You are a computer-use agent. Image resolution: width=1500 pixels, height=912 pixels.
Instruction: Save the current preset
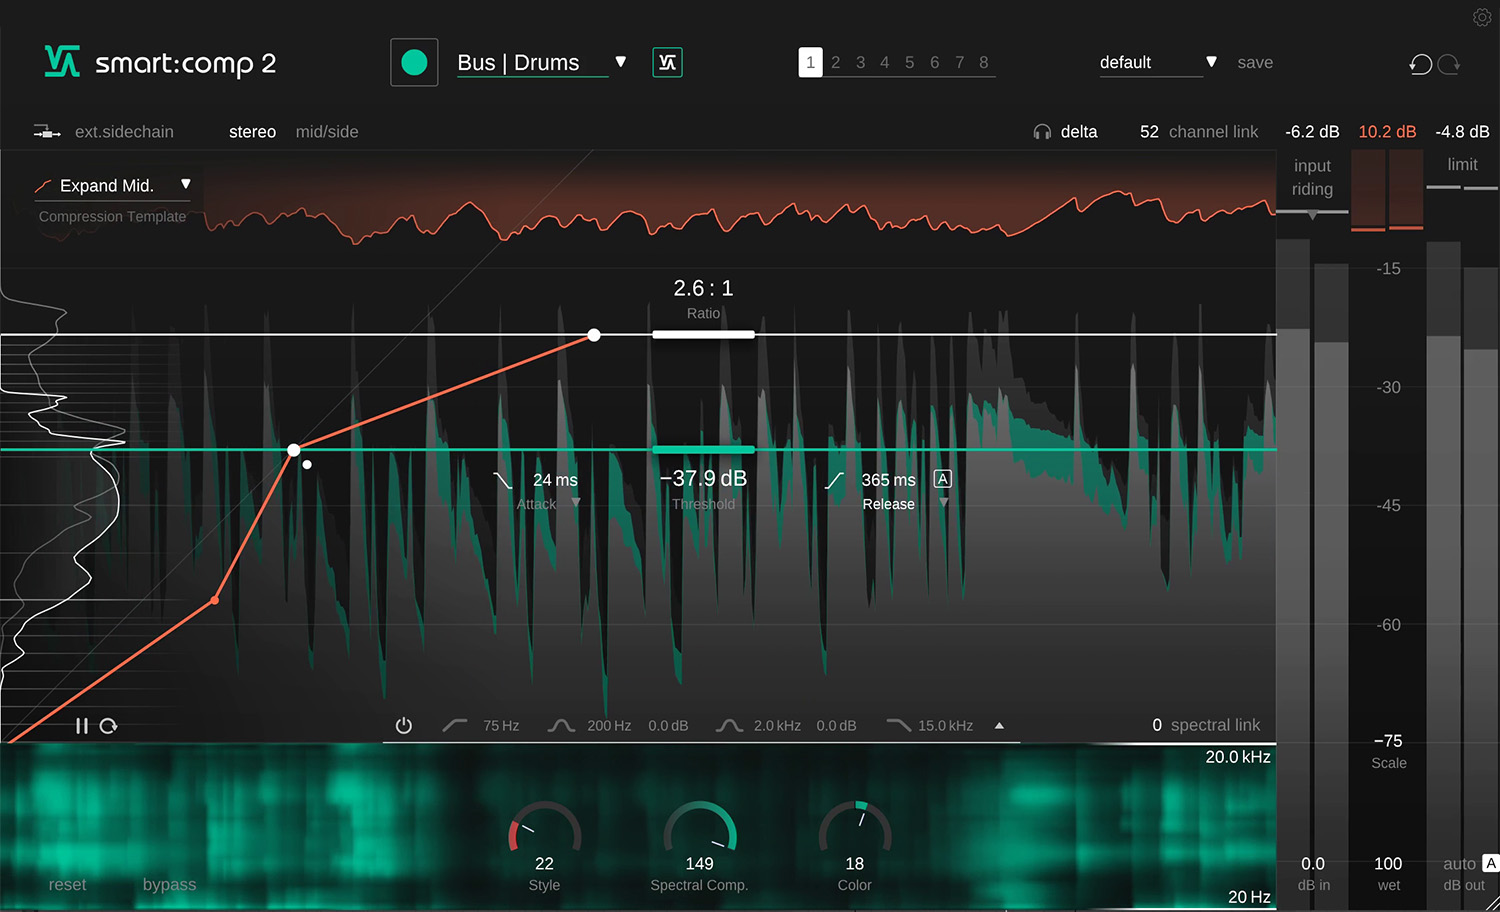[1255, 63]
